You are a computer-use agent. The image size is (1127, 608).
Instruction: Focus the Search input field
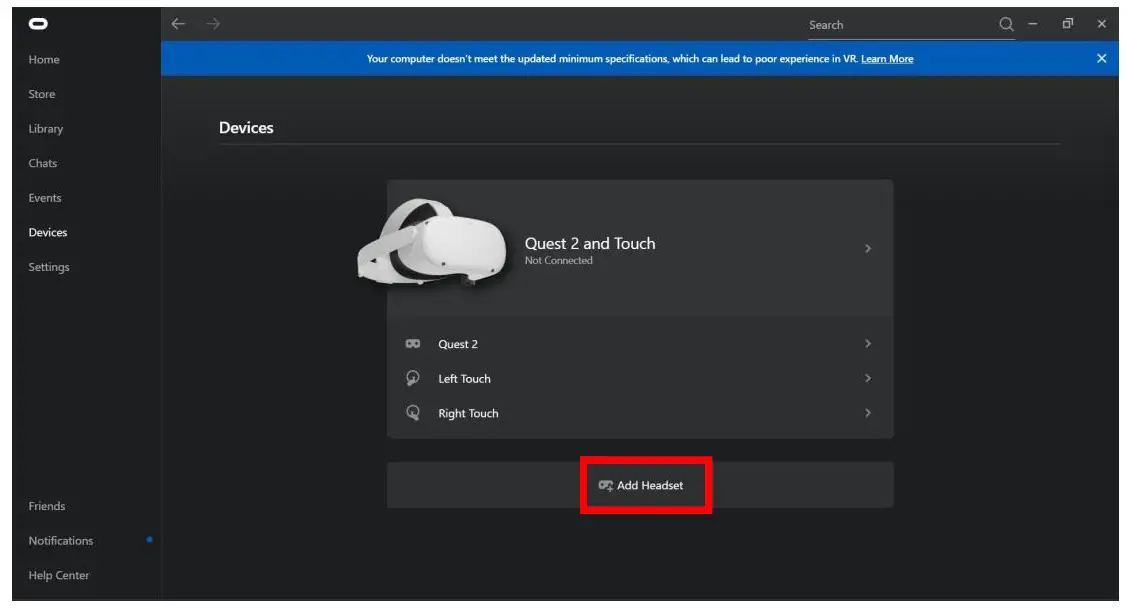coord(895,25)
